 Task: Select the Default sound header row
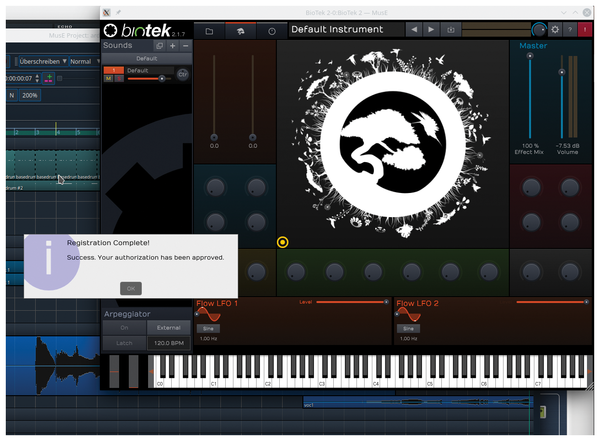pyautogui.click(x=147, y=59)
